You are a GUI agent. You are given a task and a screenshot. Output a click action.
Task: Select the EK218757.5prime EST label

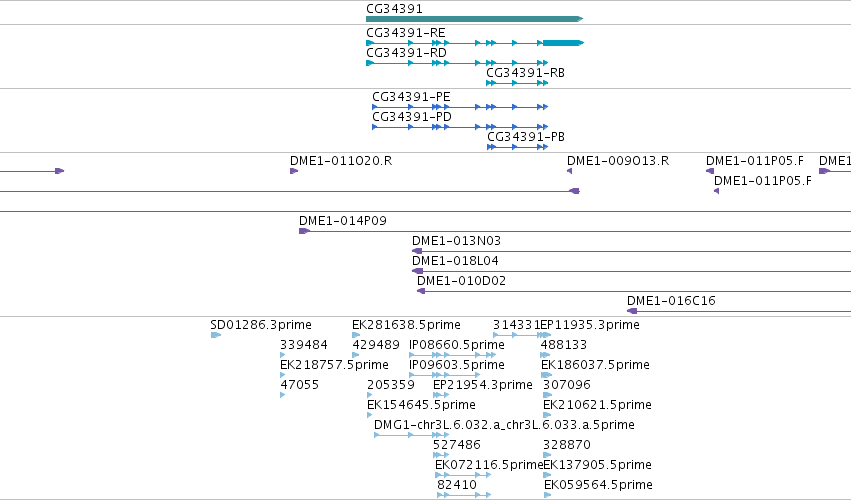[x=334, y=365]
